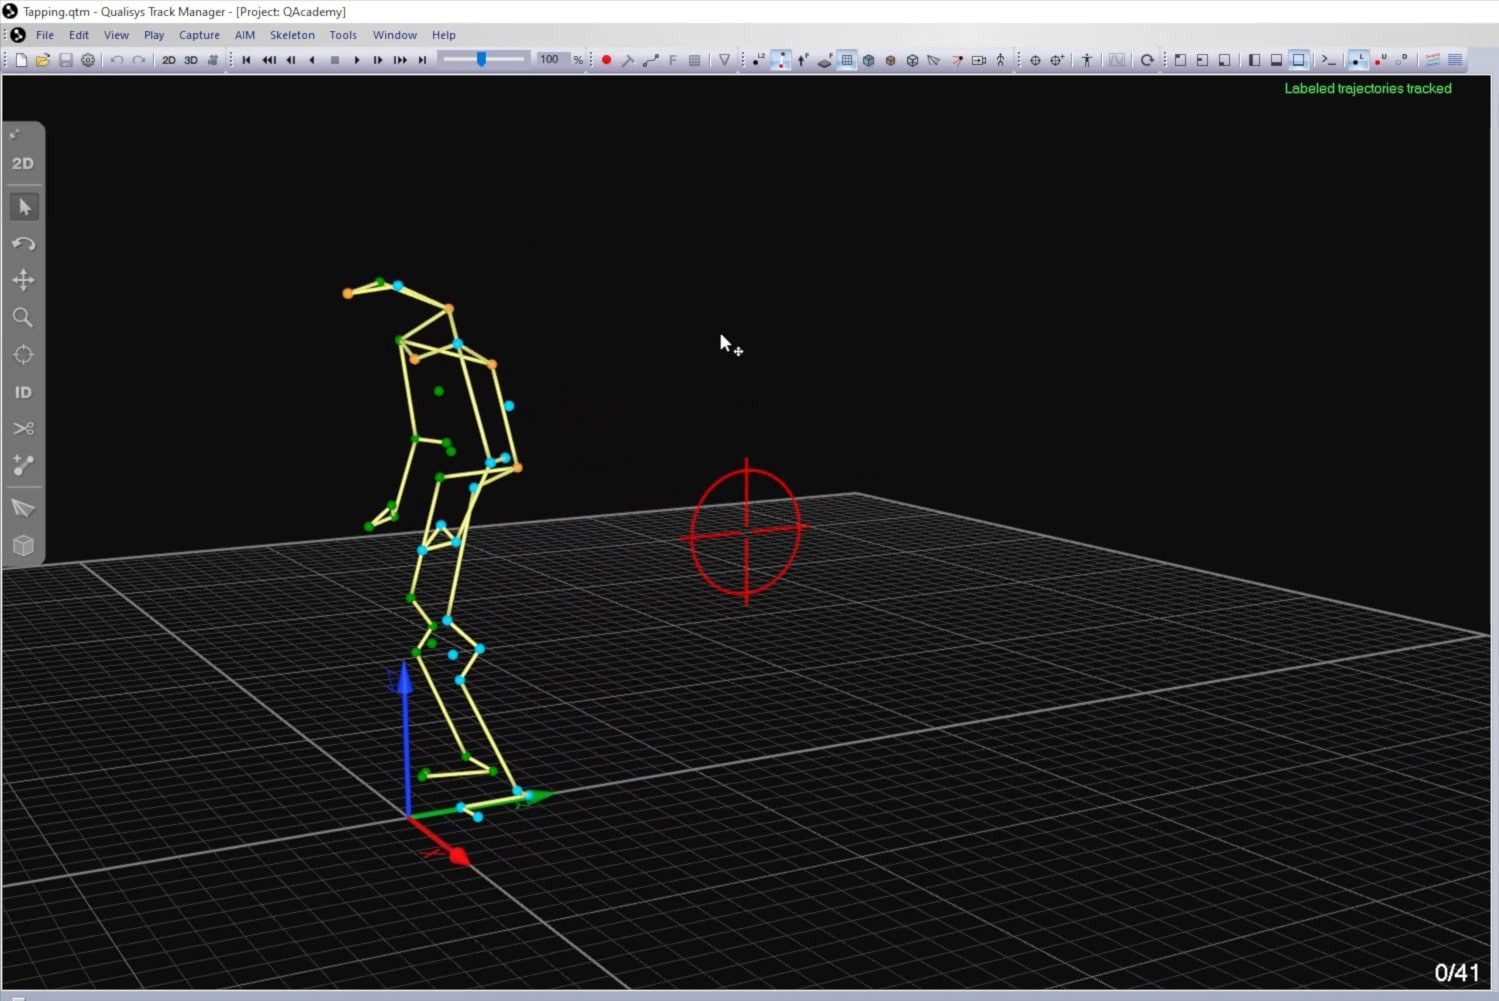Open project options gear icon
This screenshot has height=1001, width=1499.
pyautogui.click(x=88, y=60)
